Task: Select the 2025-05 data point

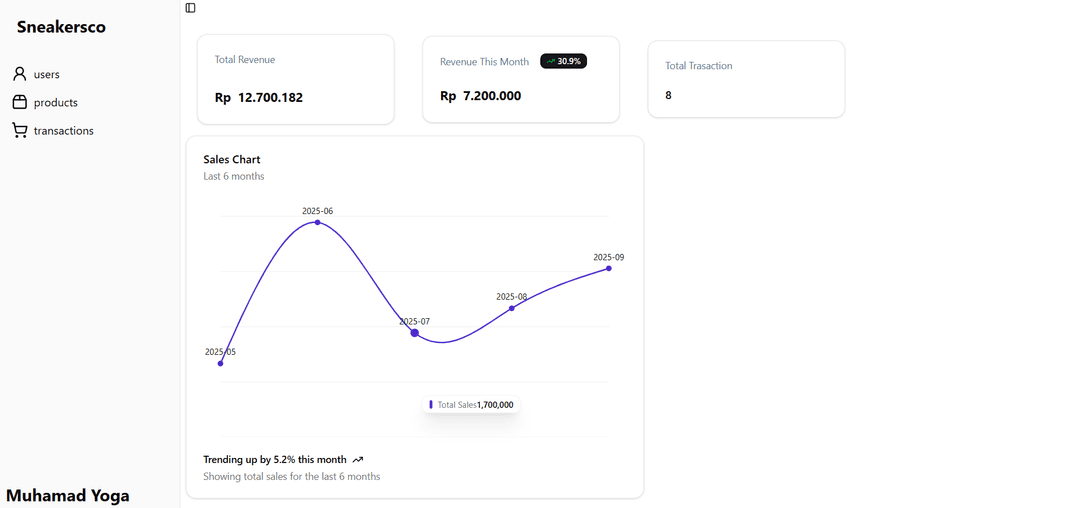Action: click(220, 363)
